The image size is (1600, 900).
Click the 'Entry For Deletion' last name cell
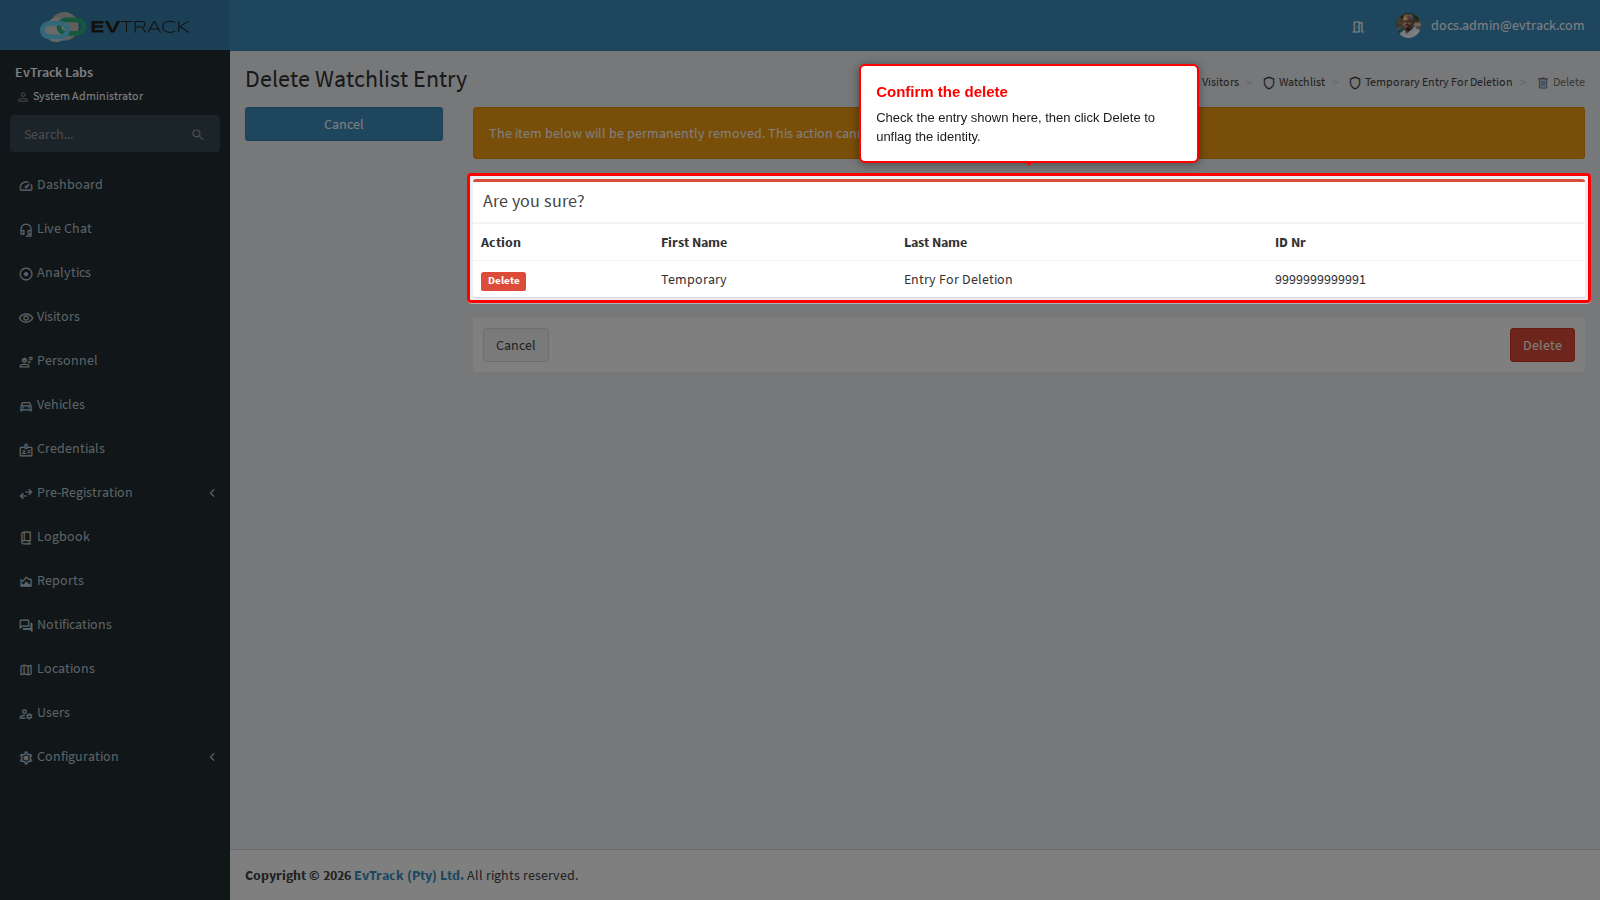tap(958, 280)
